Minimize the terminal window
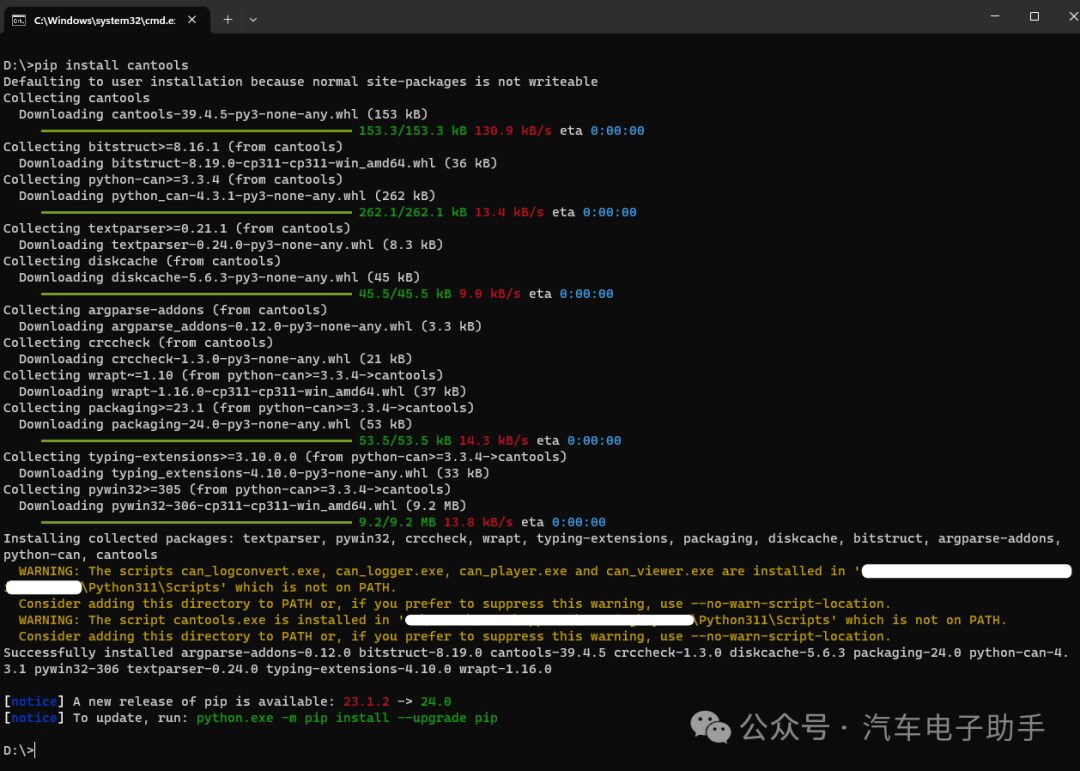The height and width of the screenshot is (771, 1080). [x=995, y=16]
